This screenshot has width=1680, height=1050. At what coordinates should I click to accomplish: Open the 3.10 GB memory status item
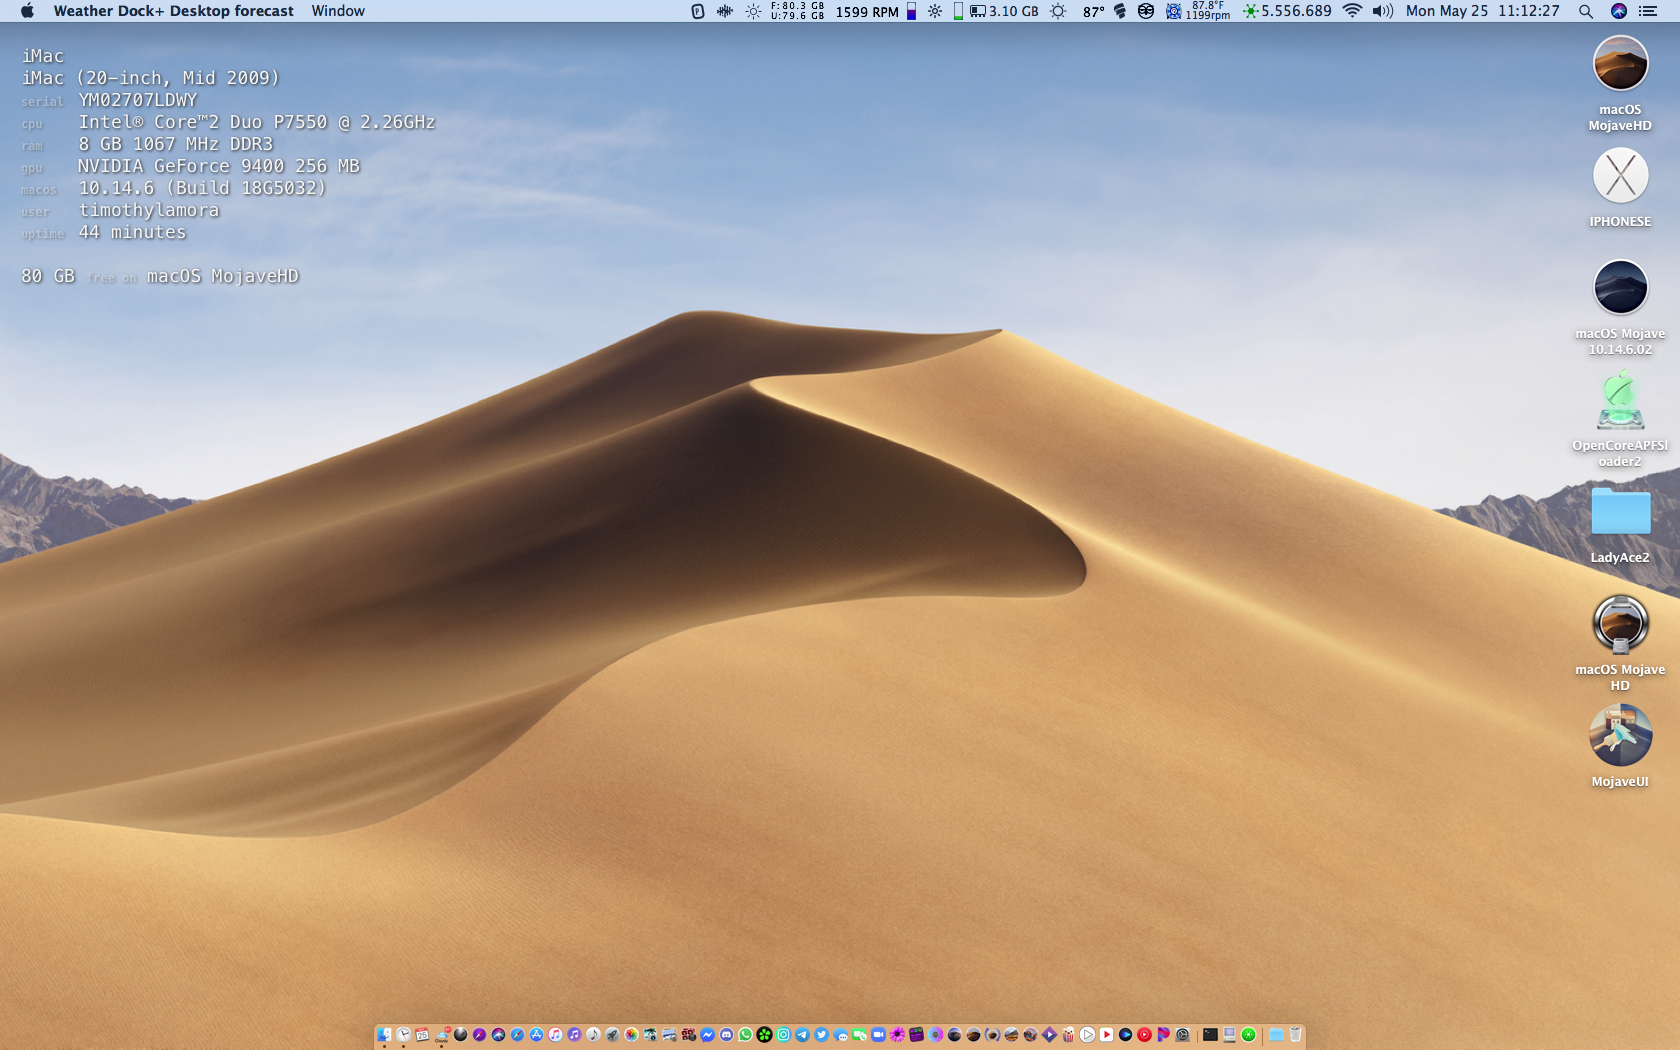click(x=1004, y=11)
